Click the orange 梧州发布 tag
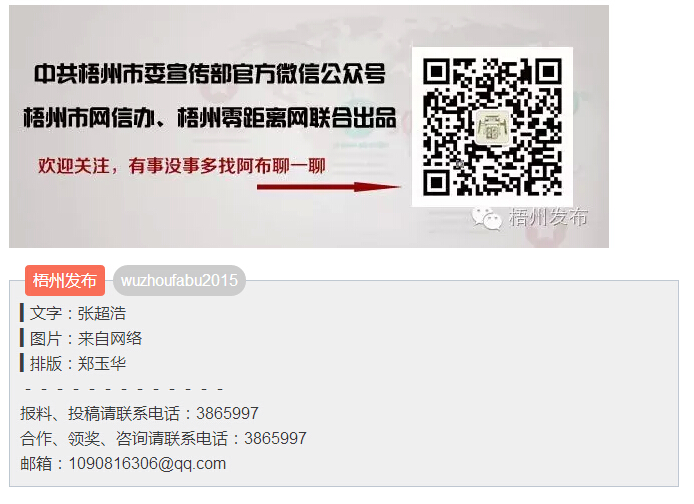The height and width of the screenshot is (504, 694). 65,280
